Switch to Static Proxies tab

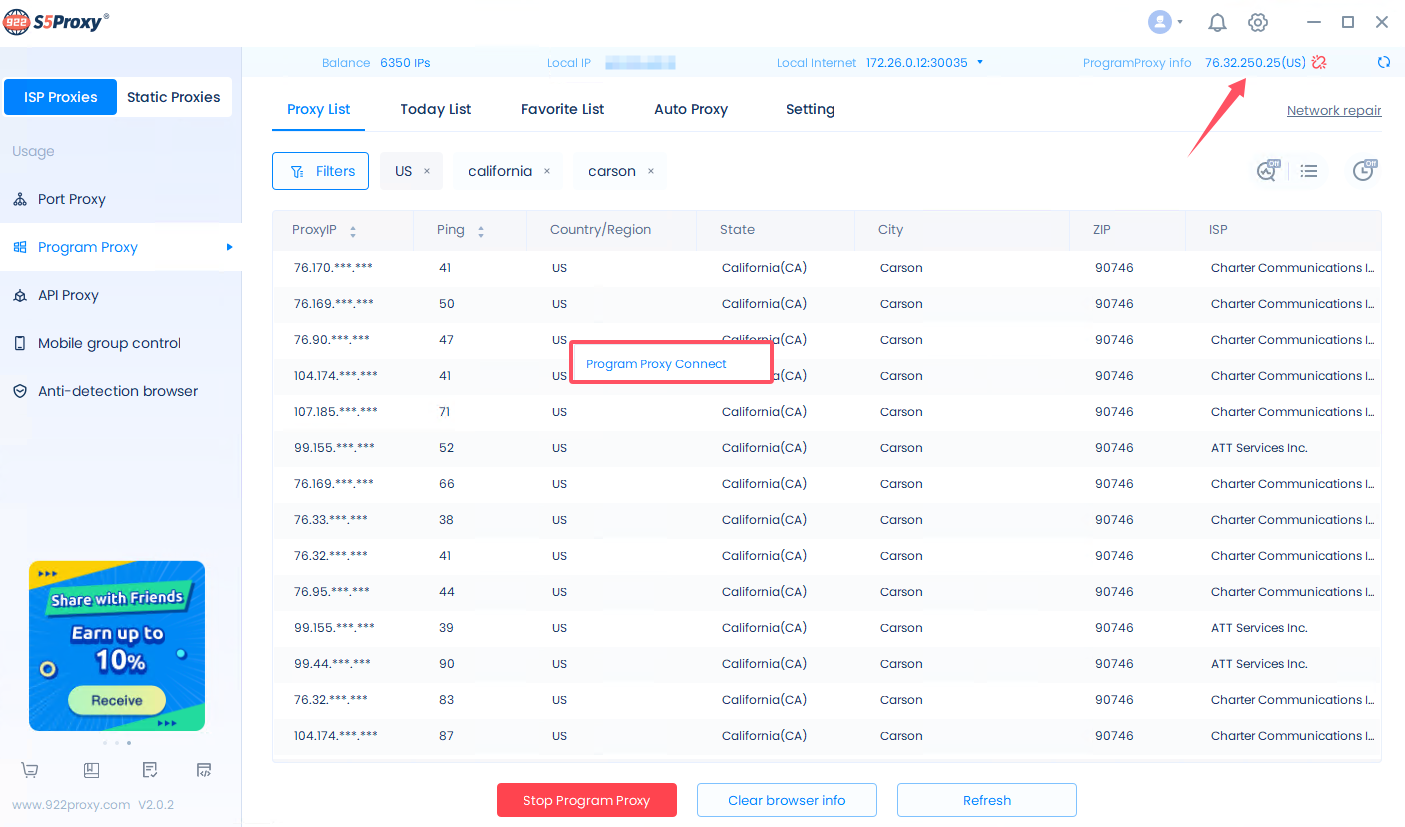point(174,97)
